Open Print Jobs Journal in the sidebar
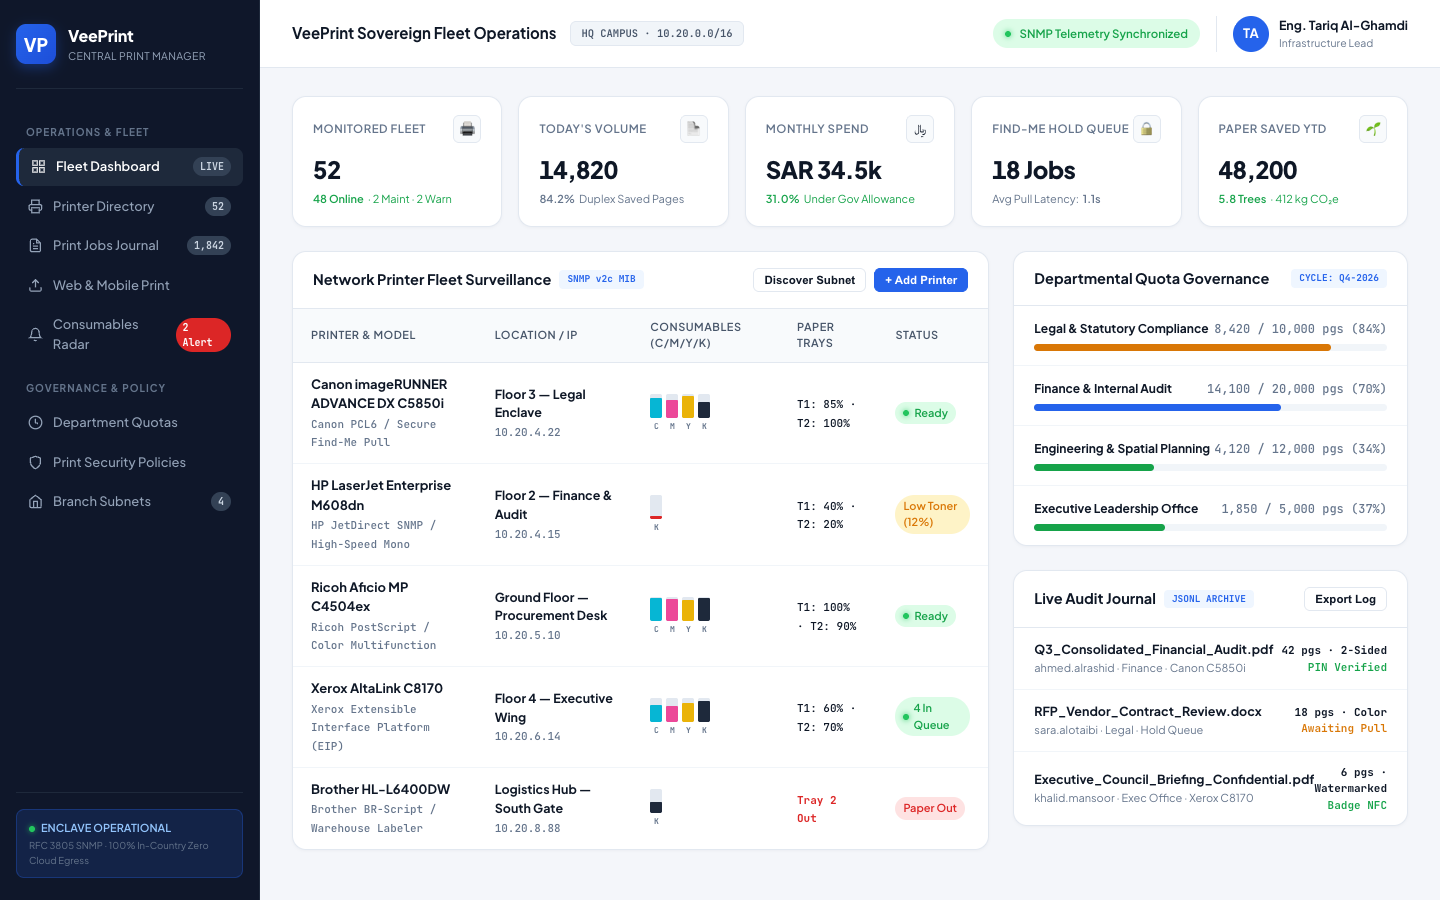The height and width of the screenshot is (900, 1440). coord(129,245)
